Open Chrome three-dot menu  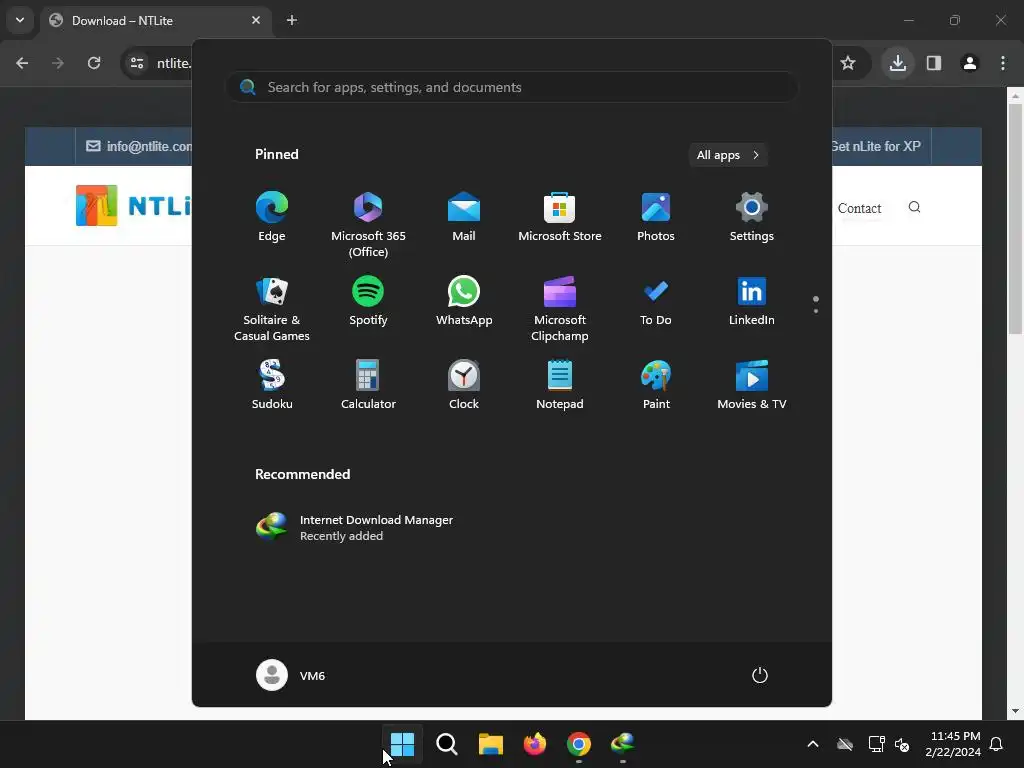click(x=1003, y=63)
